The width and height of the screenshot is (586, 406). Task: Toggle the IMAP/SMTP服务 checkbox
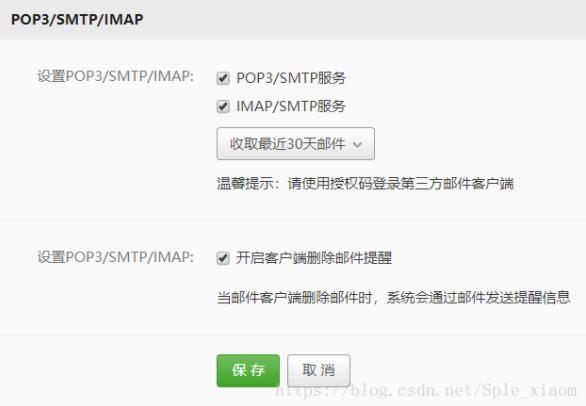tap(223, 107)
